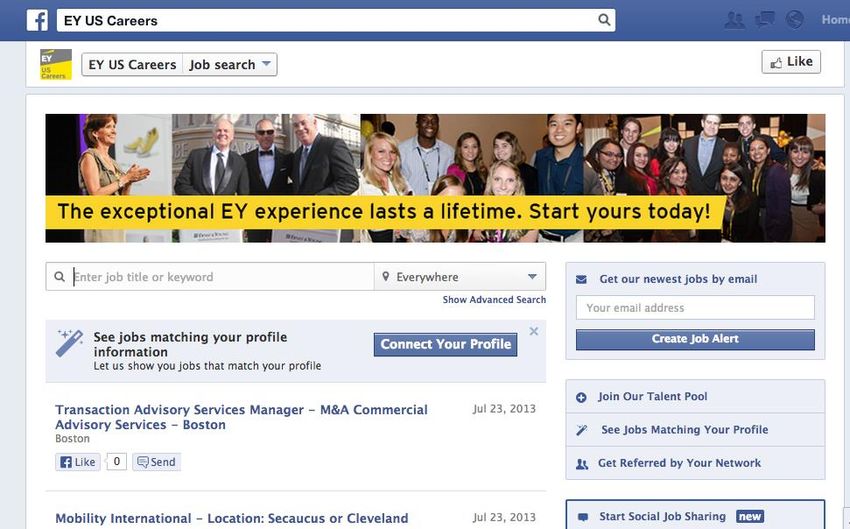Click the email address input field
850x529 pixels.
tap(695, 308)
